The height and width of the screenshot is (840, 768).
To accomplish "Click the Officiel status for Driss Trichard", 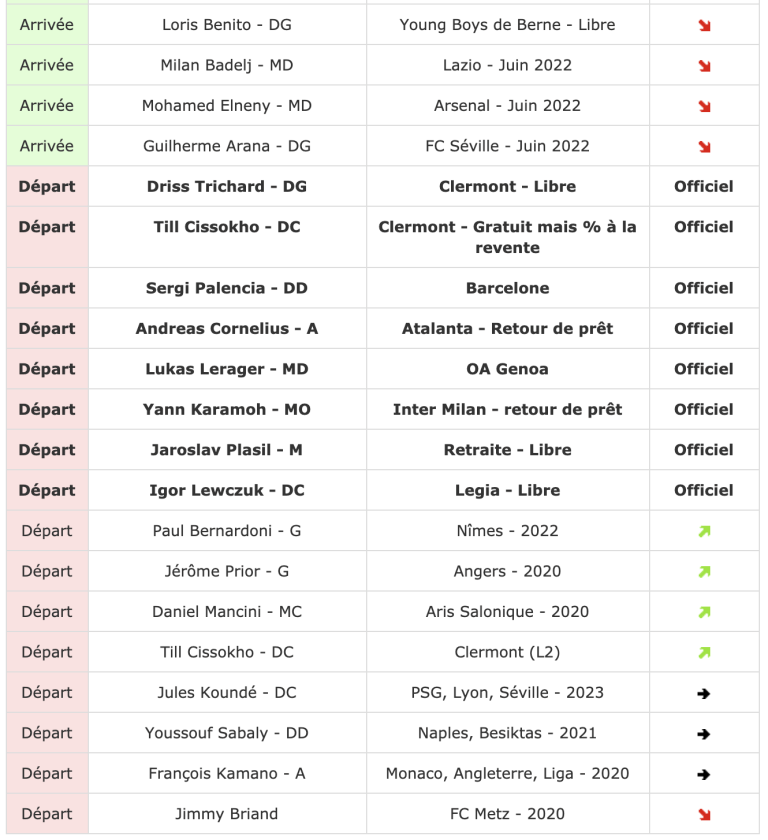I will [x=704, y=186].
